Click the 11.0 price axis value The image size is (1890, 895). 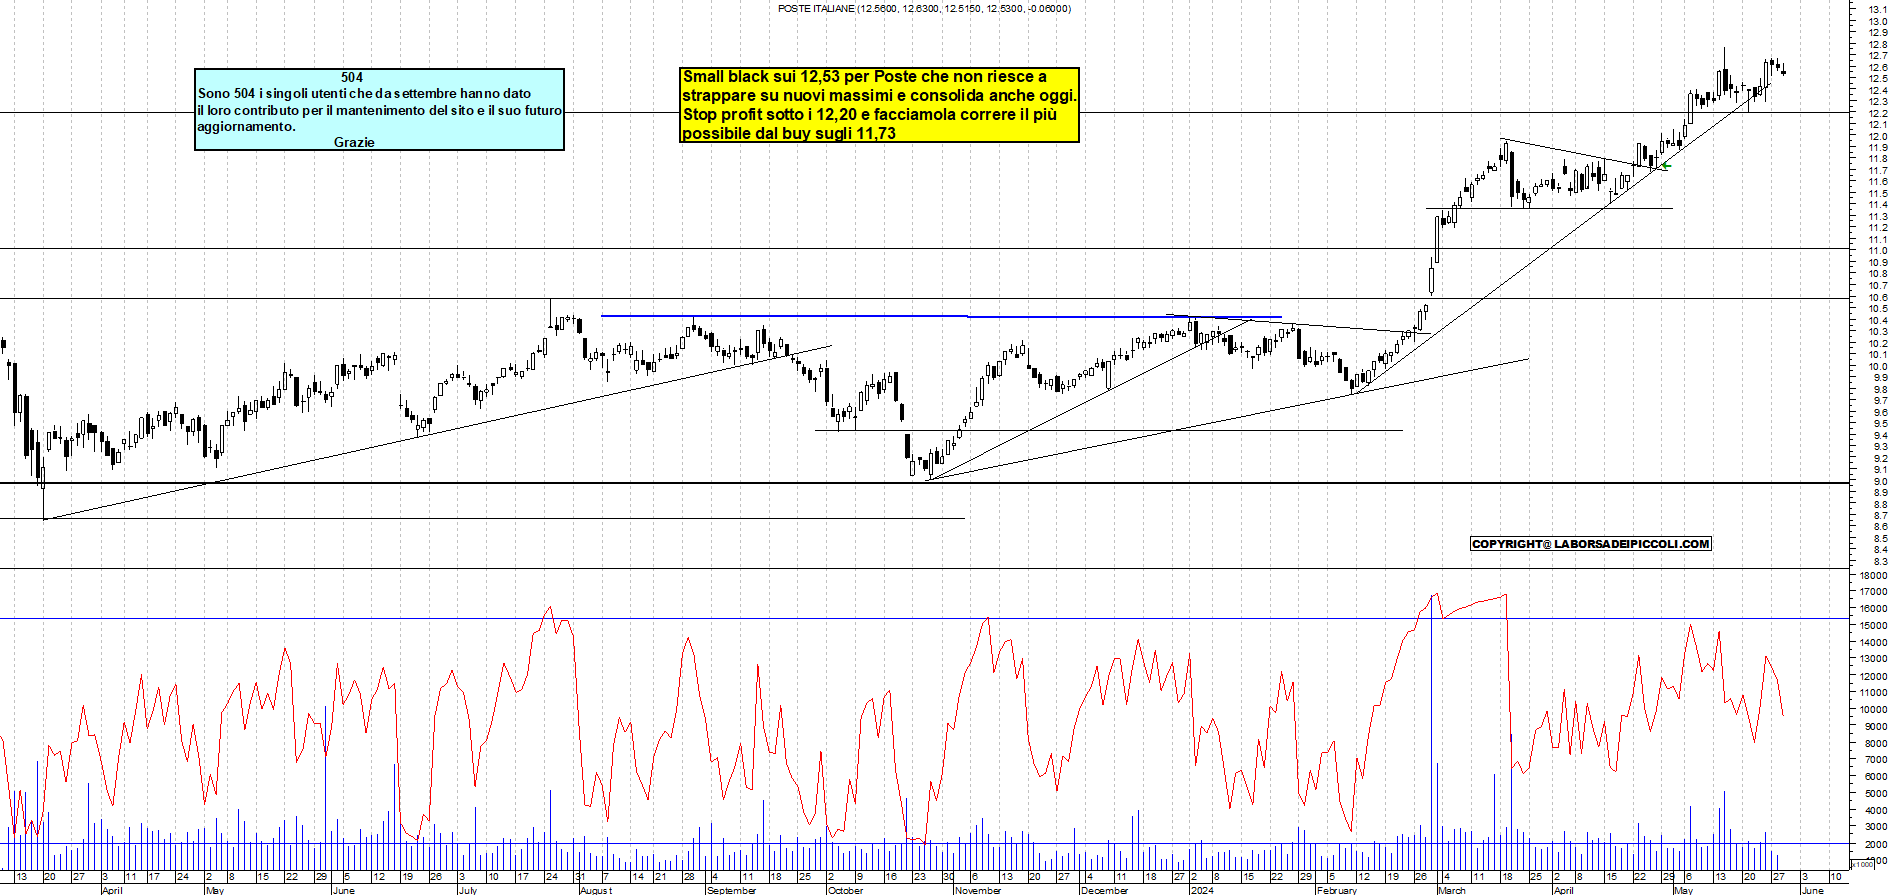pos(1877,251)
